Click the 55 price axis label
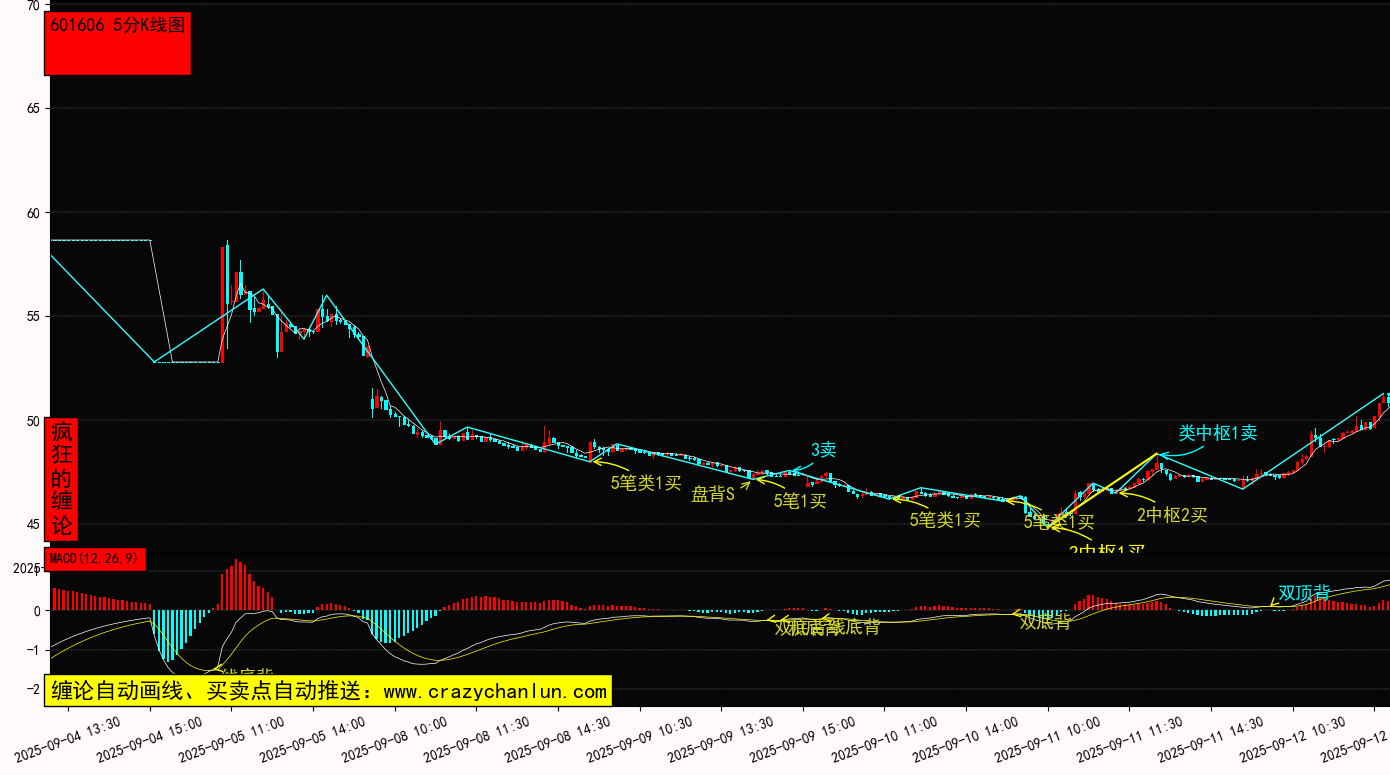1390x775 pixels. [x=33, y=316]
